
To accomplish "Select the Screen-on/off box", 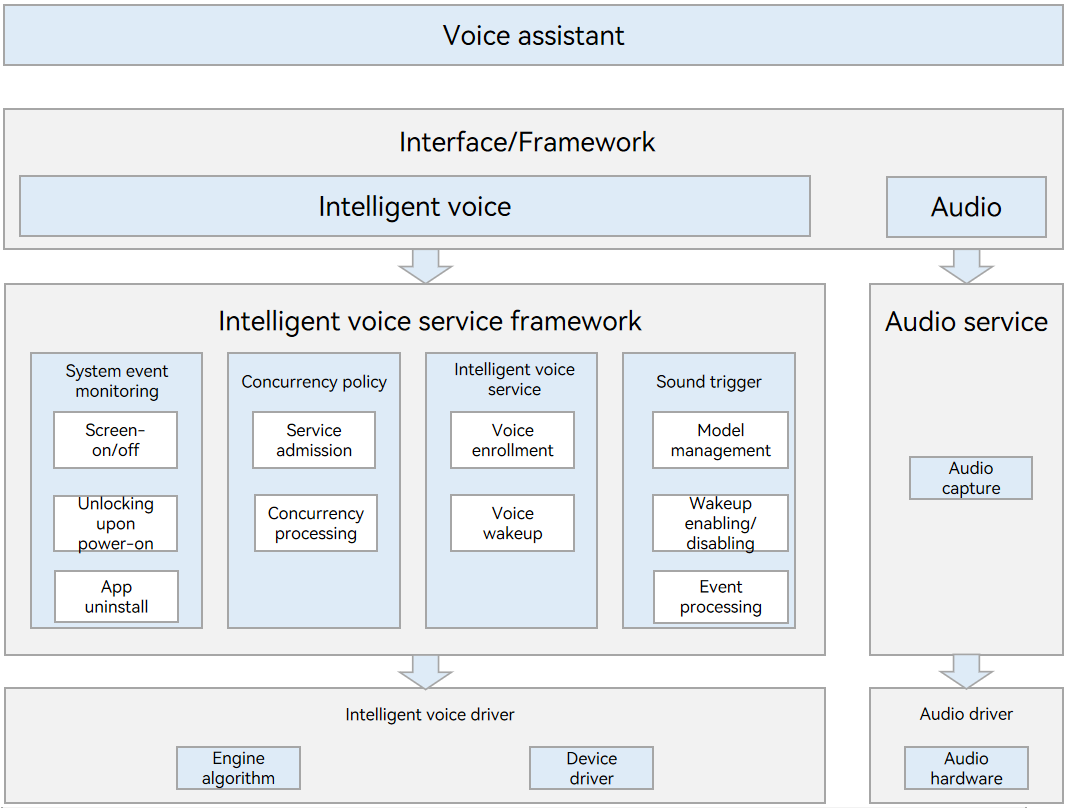I will 116,440.
